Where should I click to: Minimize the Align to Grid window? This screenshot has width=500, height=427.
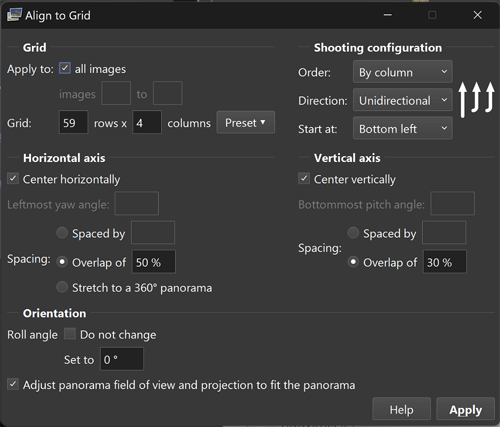(x=388, y=15)
